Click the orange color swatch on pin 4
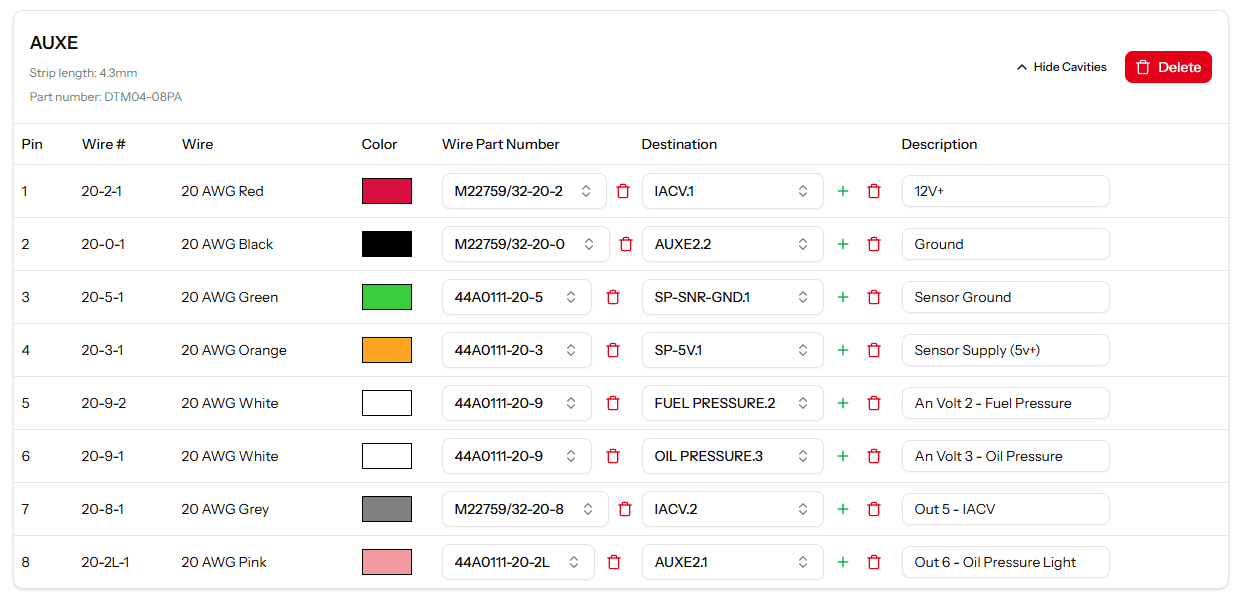This screenshot has width=1246, height=599. (386, 350)
